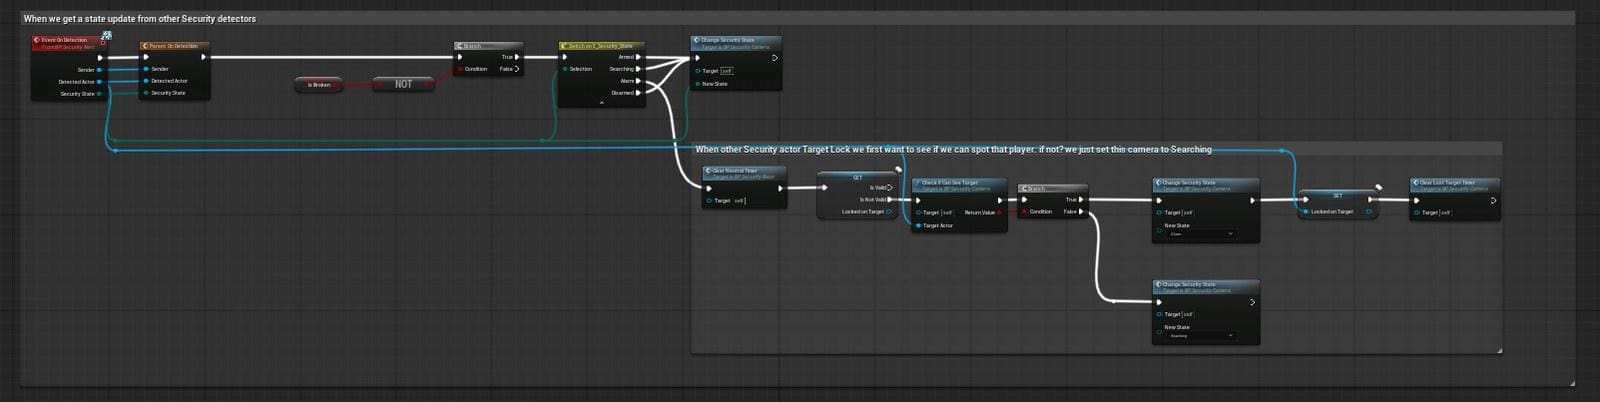The image size is (1600, 402).
Task: Click Locked on Target output pin on GET node
Action: click(889, 212)
